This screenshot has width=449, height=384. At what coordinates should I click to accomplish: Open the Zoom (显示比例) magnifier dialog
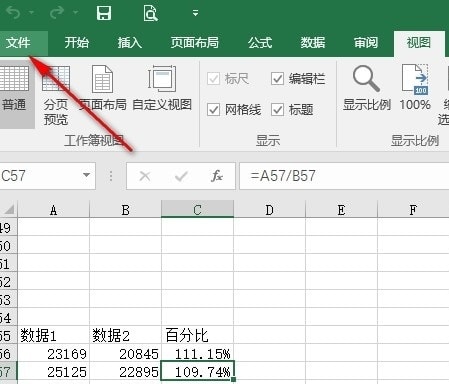(x=367, y=88)
